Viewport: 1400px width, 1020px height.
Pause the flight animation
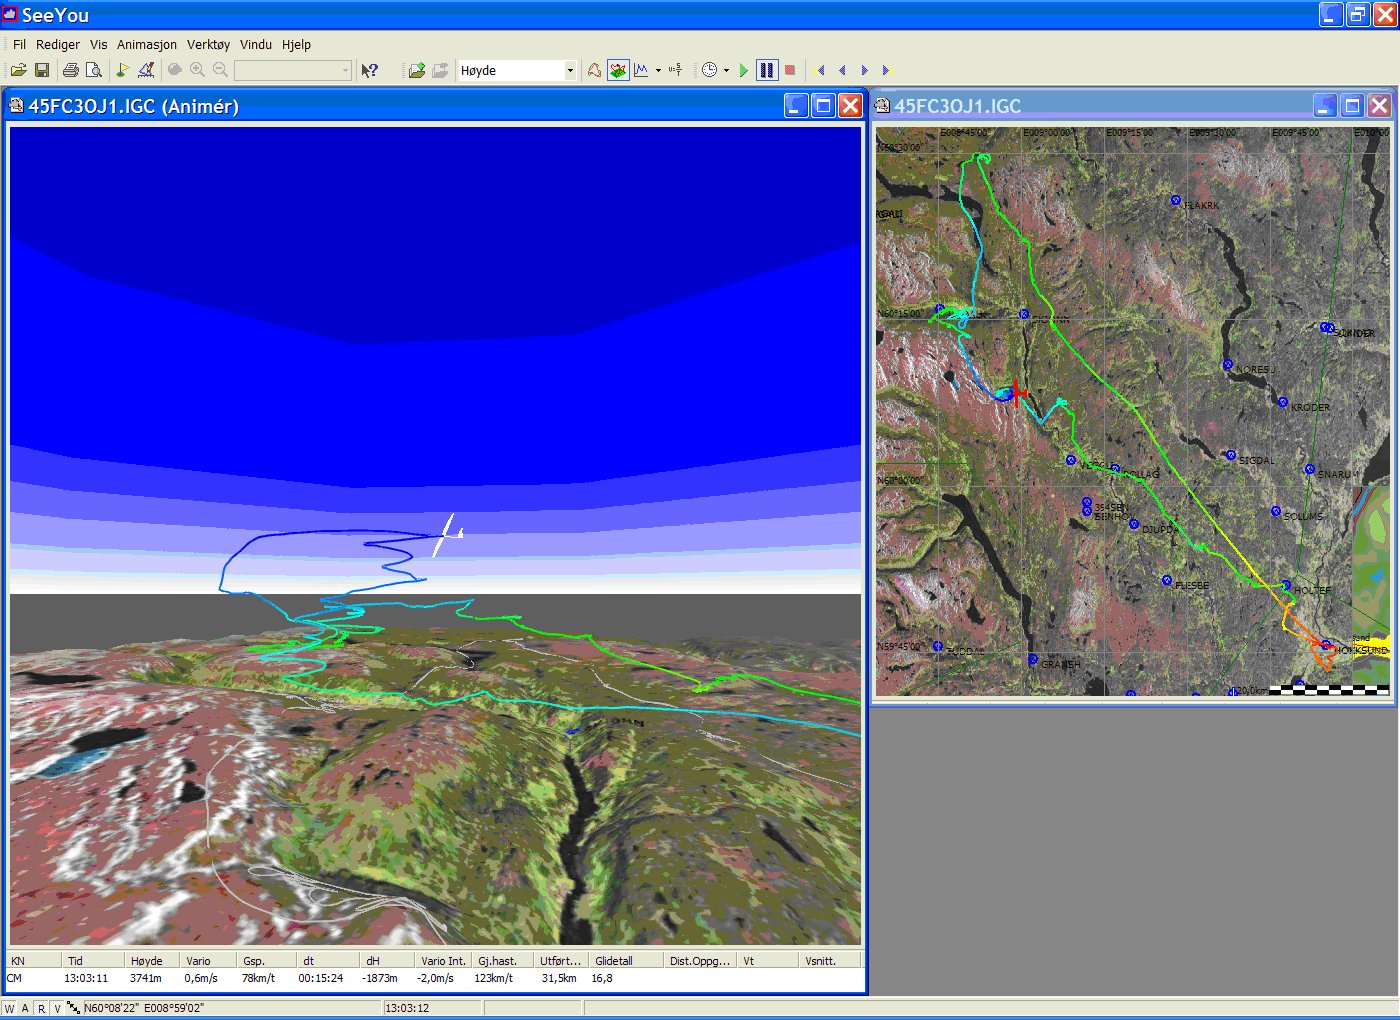[x=766, y=70]
